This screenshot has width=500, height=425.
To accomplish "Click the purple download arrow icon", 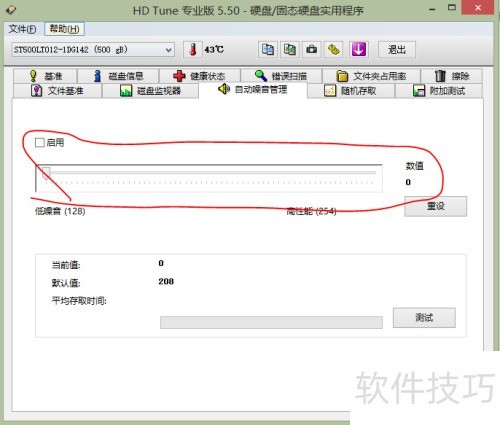I will coord(358,50).
